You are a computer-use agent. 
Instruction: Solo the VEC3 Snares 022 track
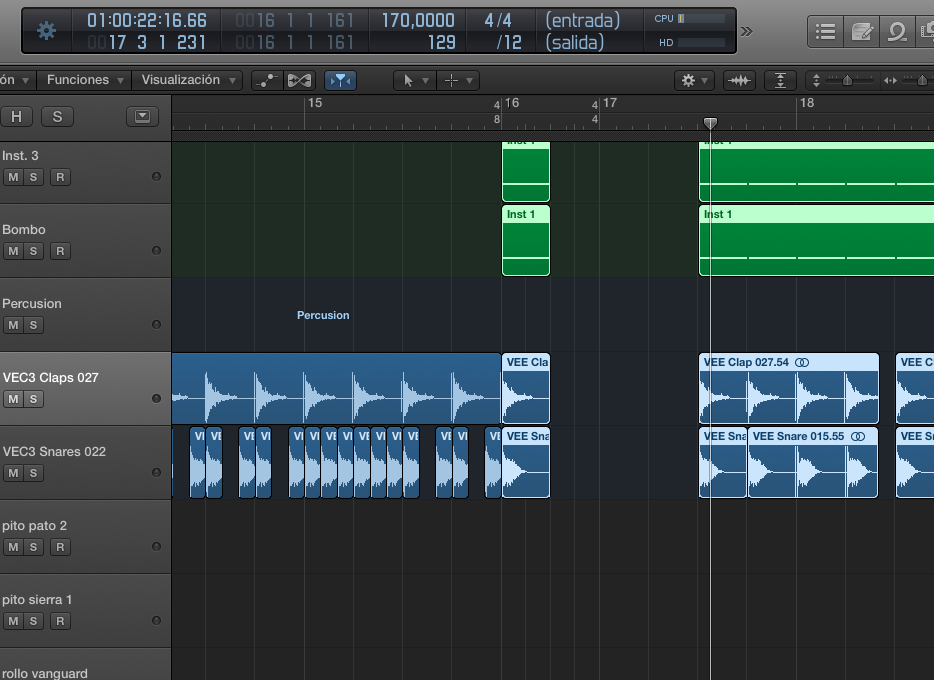click(33, 473)
